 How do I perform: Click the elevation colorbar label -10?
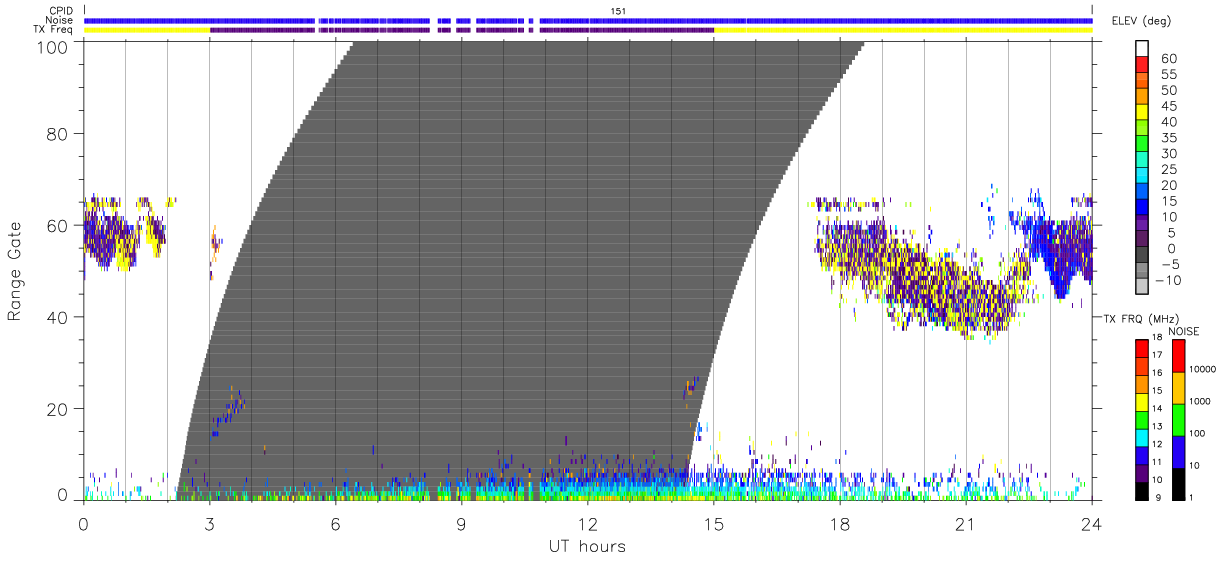[x=1166, y=281]
